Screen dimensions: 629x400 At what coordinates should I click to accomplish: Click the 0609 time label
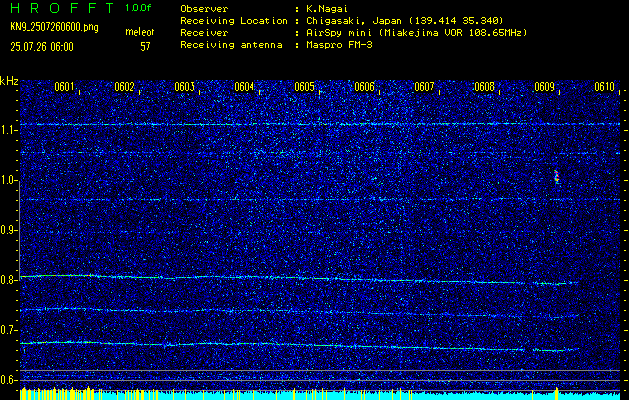[x=544, y=87]
